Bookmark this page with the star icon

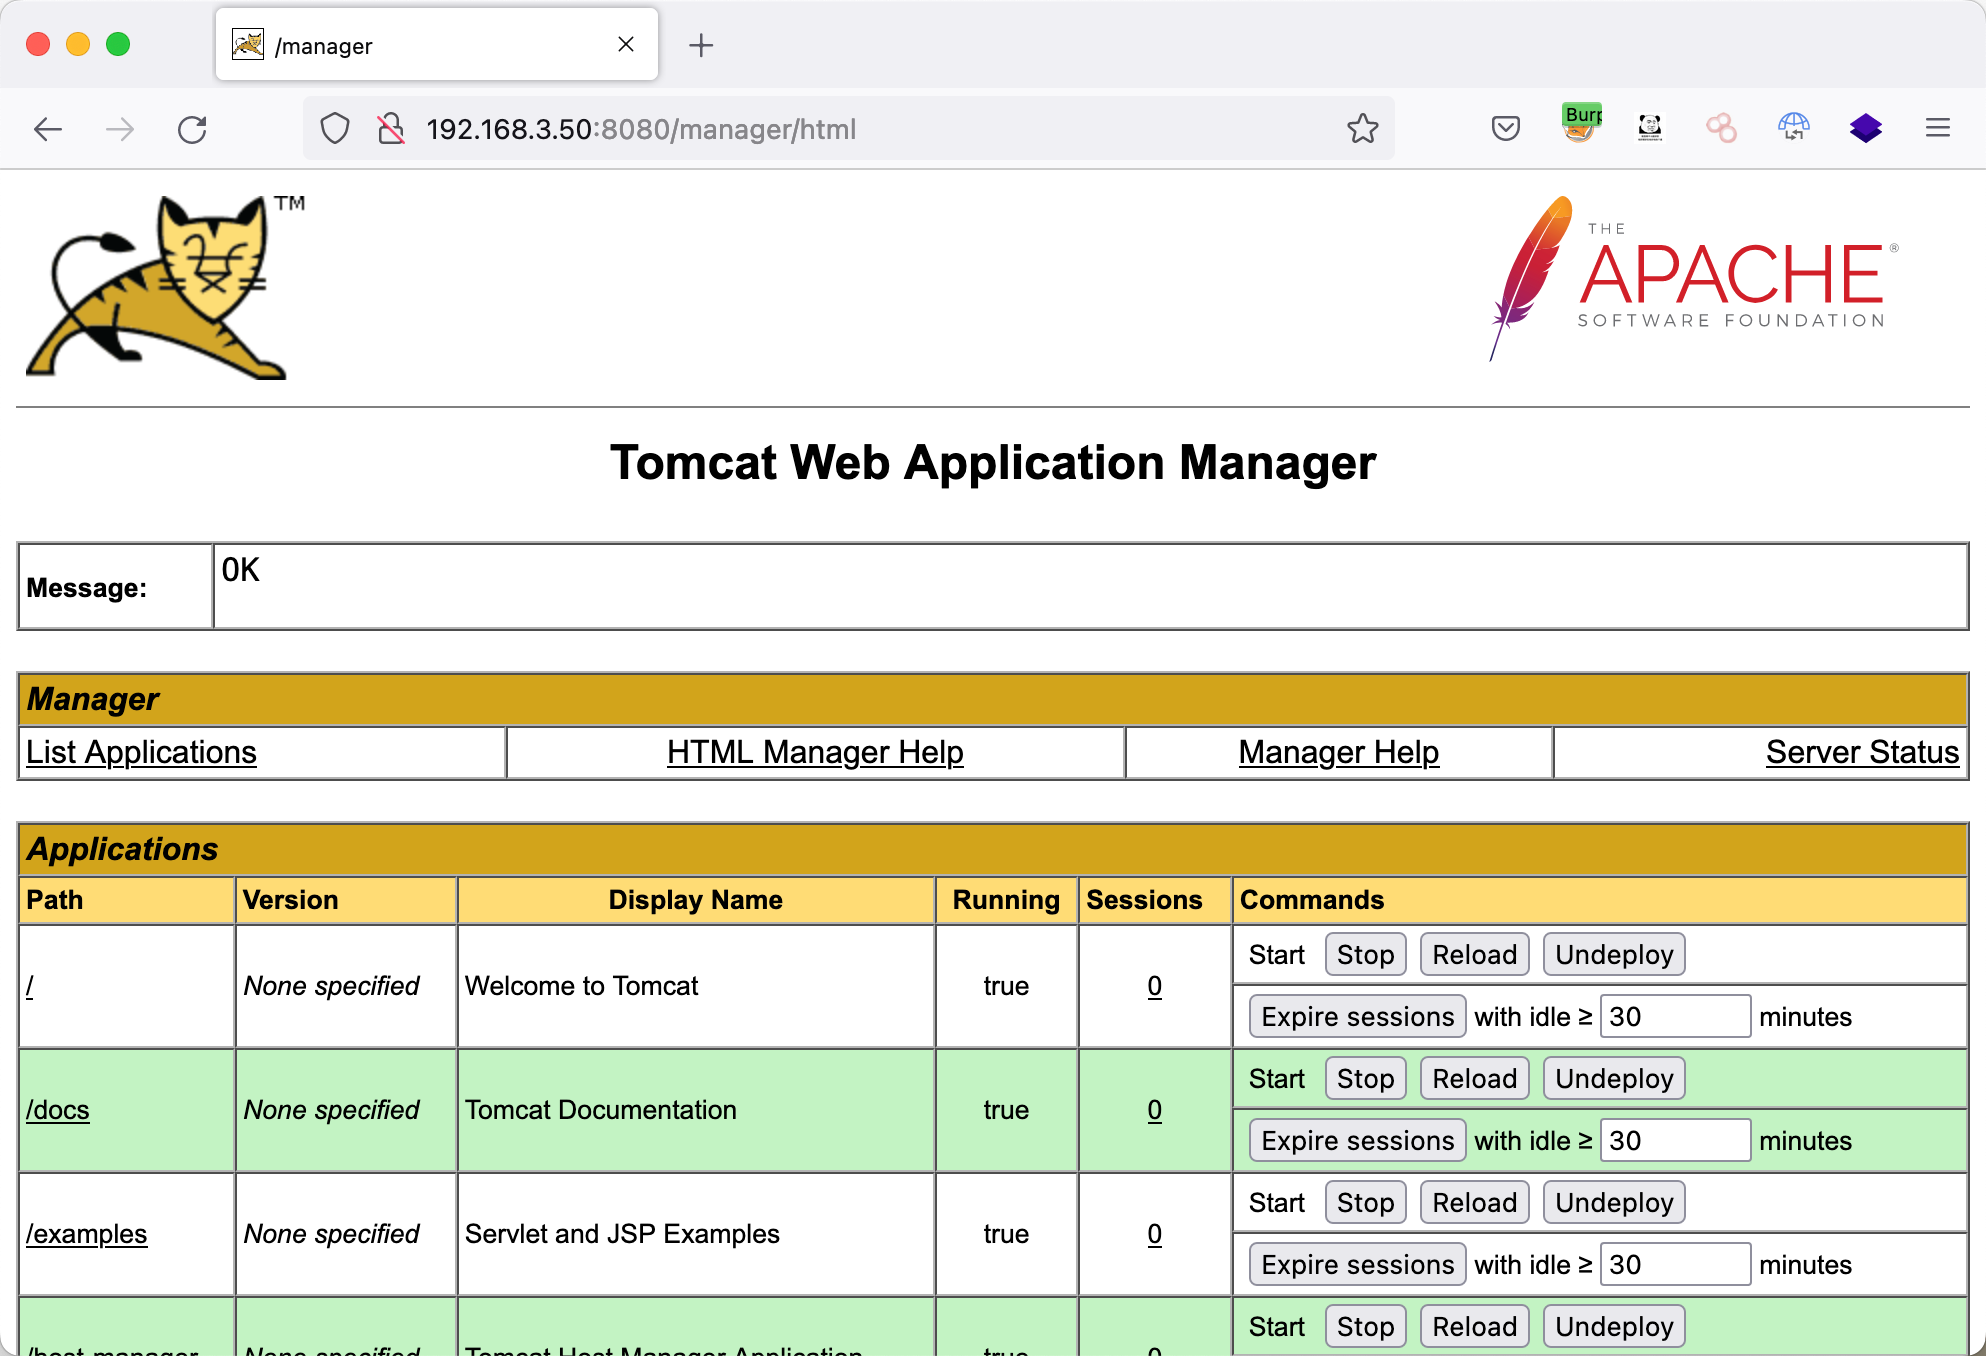1362,129
